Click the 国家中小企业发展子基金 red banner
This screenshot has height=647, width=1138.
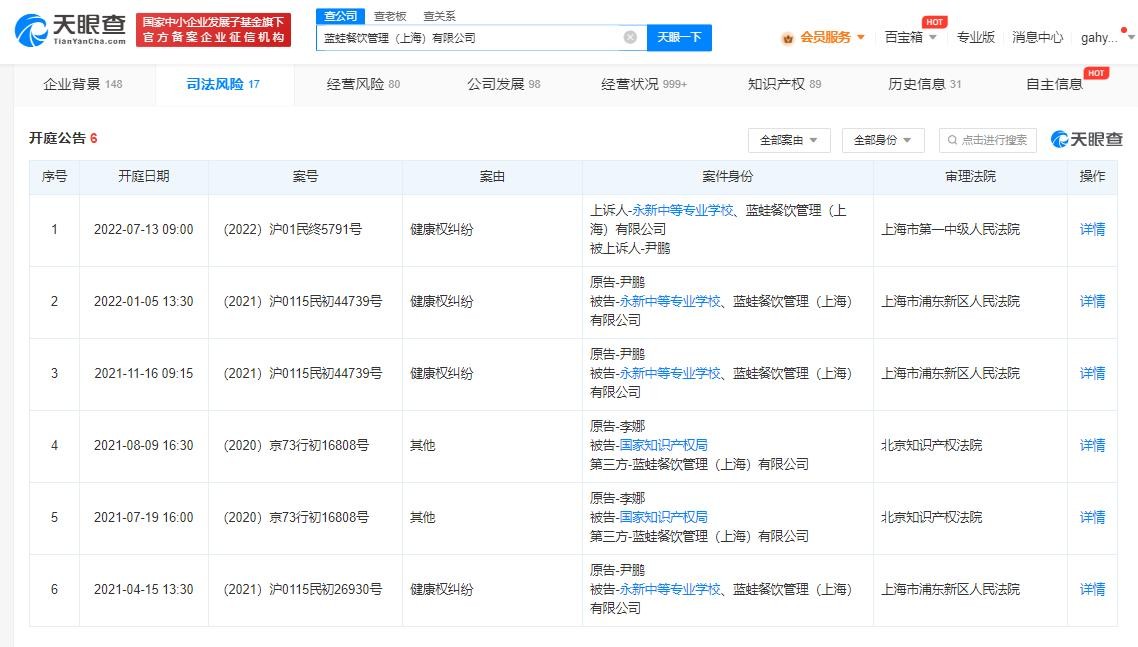coord(213,30)
